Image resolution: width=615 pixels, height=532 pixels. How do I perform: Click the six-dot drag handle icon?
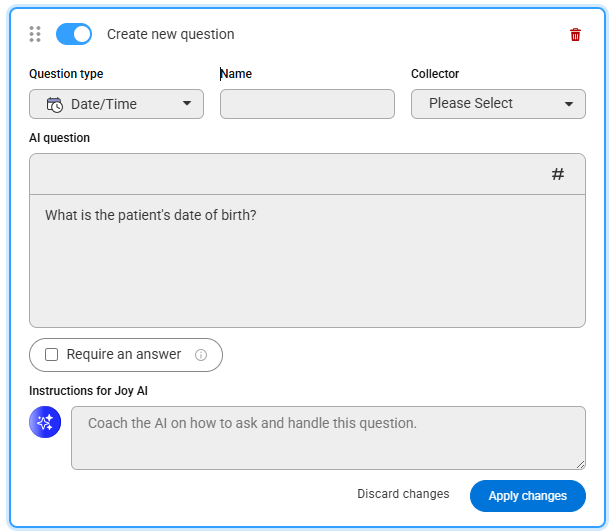point(35,34)
